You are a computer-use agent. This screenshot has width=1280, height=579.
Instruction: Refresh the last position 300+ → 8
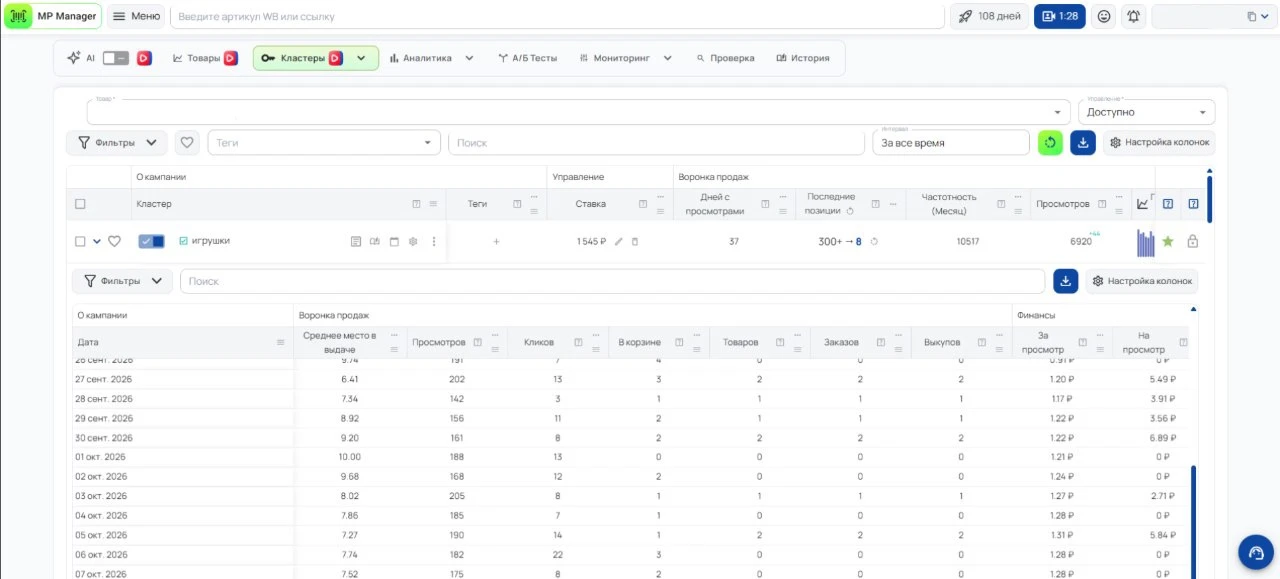tap(874, 241)
